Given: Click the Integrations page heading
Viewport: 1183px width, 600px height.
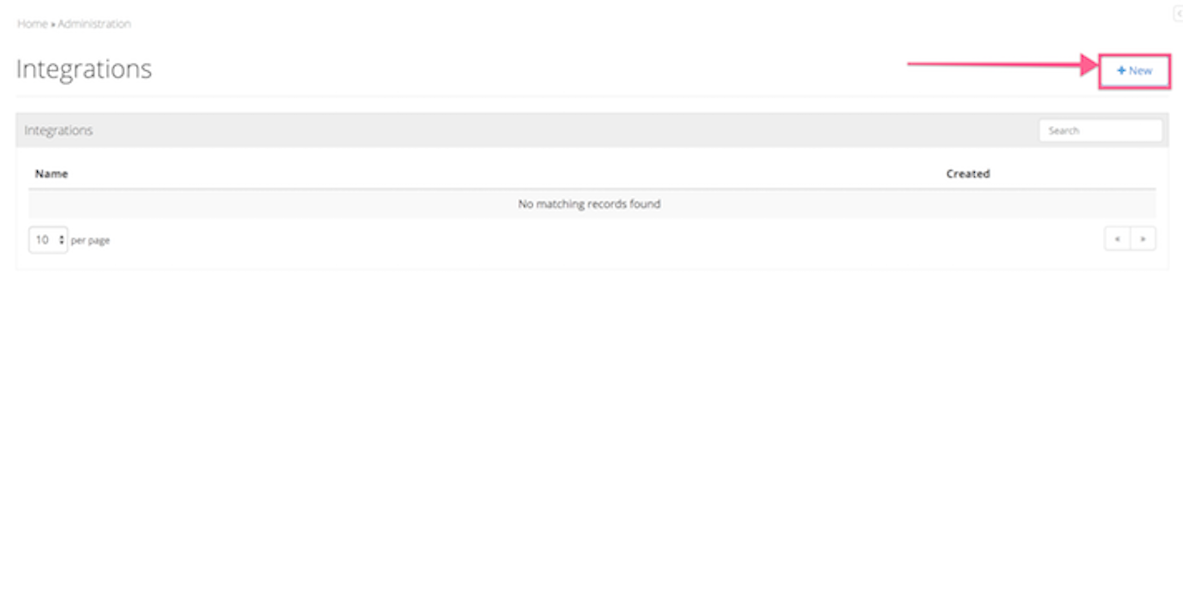Looking at the screenshot, I should click(84, 69).
